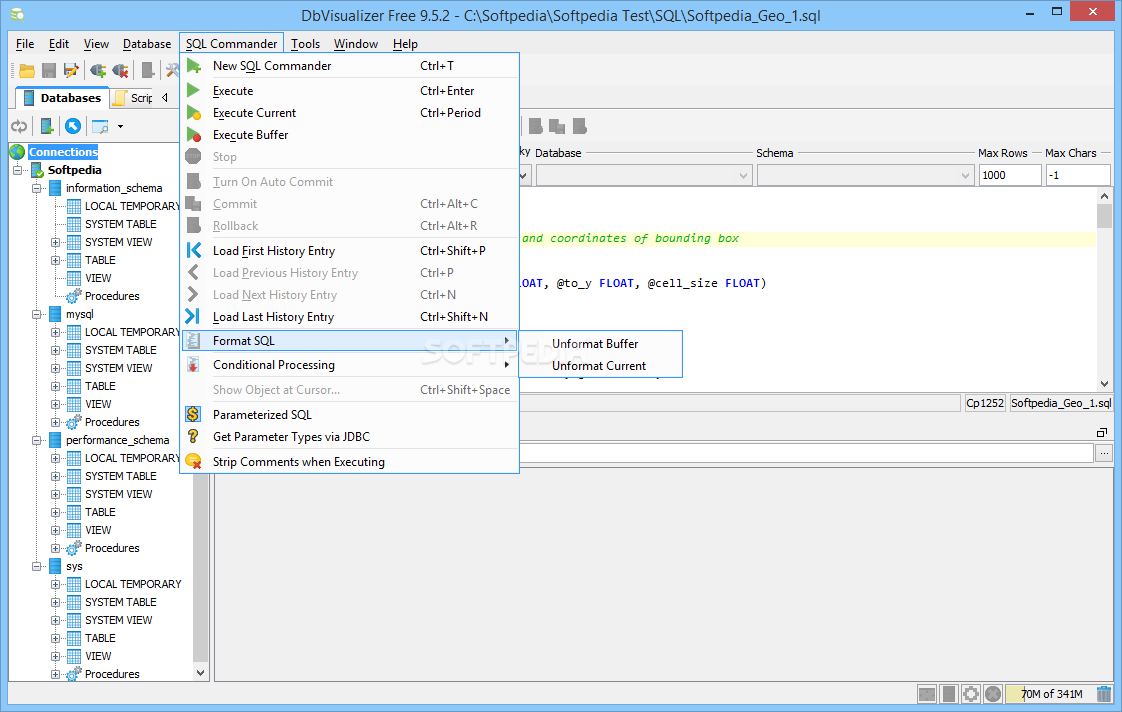
Task: Collapse the information_schema tree node
Action: pyautogui.click(x=36, y=188)
